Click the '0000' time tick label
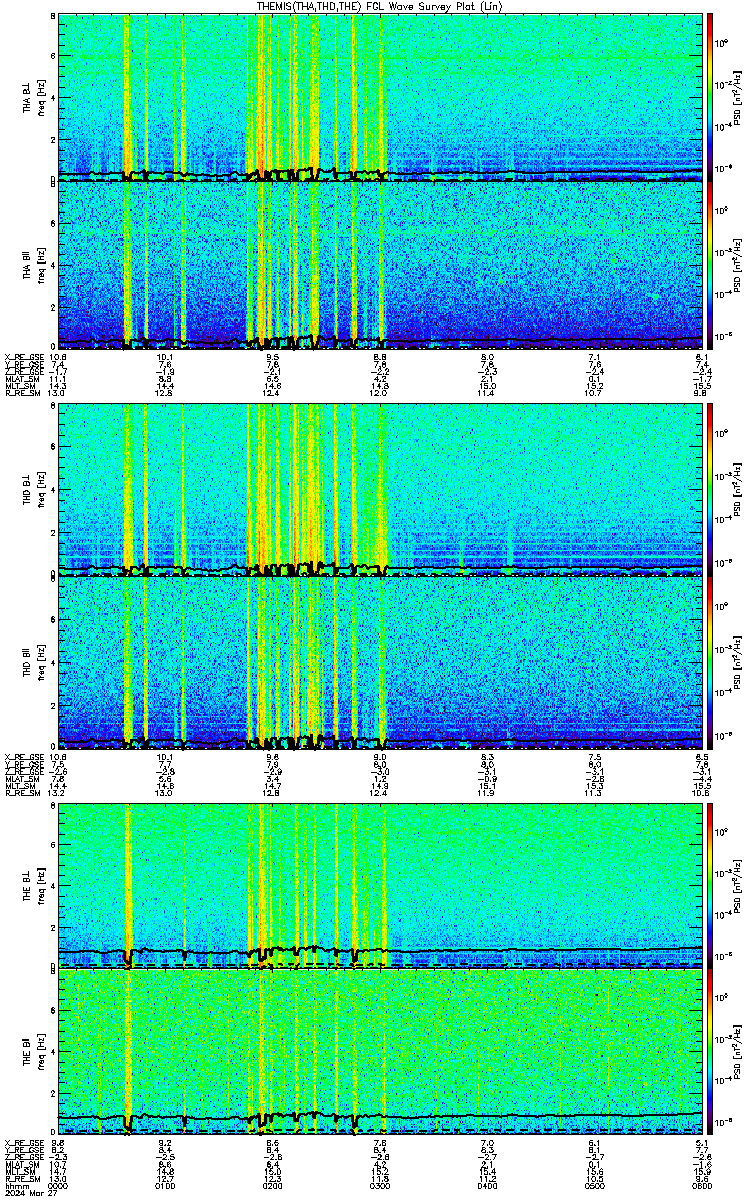This screenshot has height=1200, width=750. [58, 1186]
